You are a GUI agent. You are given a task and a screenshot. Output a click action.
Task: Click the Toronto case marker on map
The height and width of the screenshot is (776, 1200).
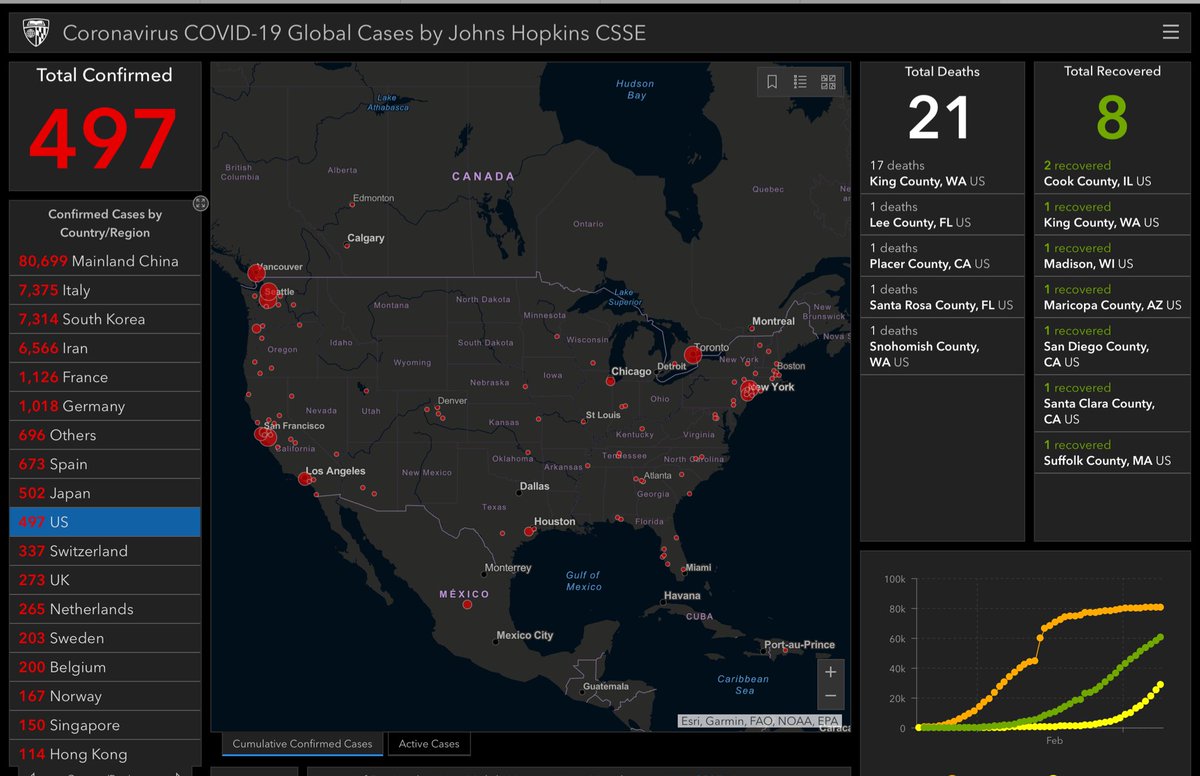692,355
